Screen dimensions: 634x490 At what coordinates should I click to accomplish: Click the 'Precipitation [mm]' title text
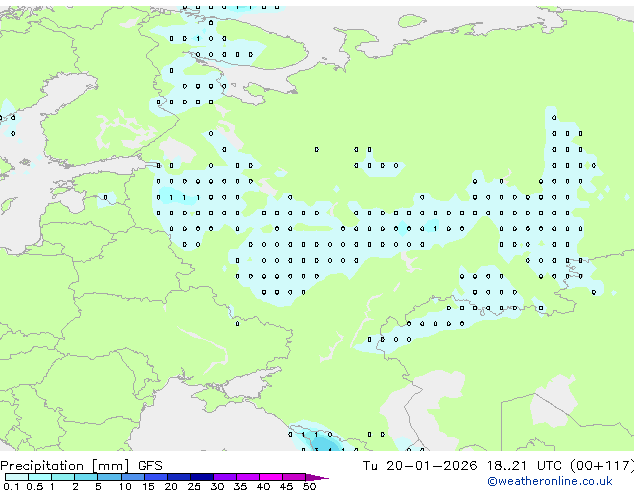(x=65, y=466)
